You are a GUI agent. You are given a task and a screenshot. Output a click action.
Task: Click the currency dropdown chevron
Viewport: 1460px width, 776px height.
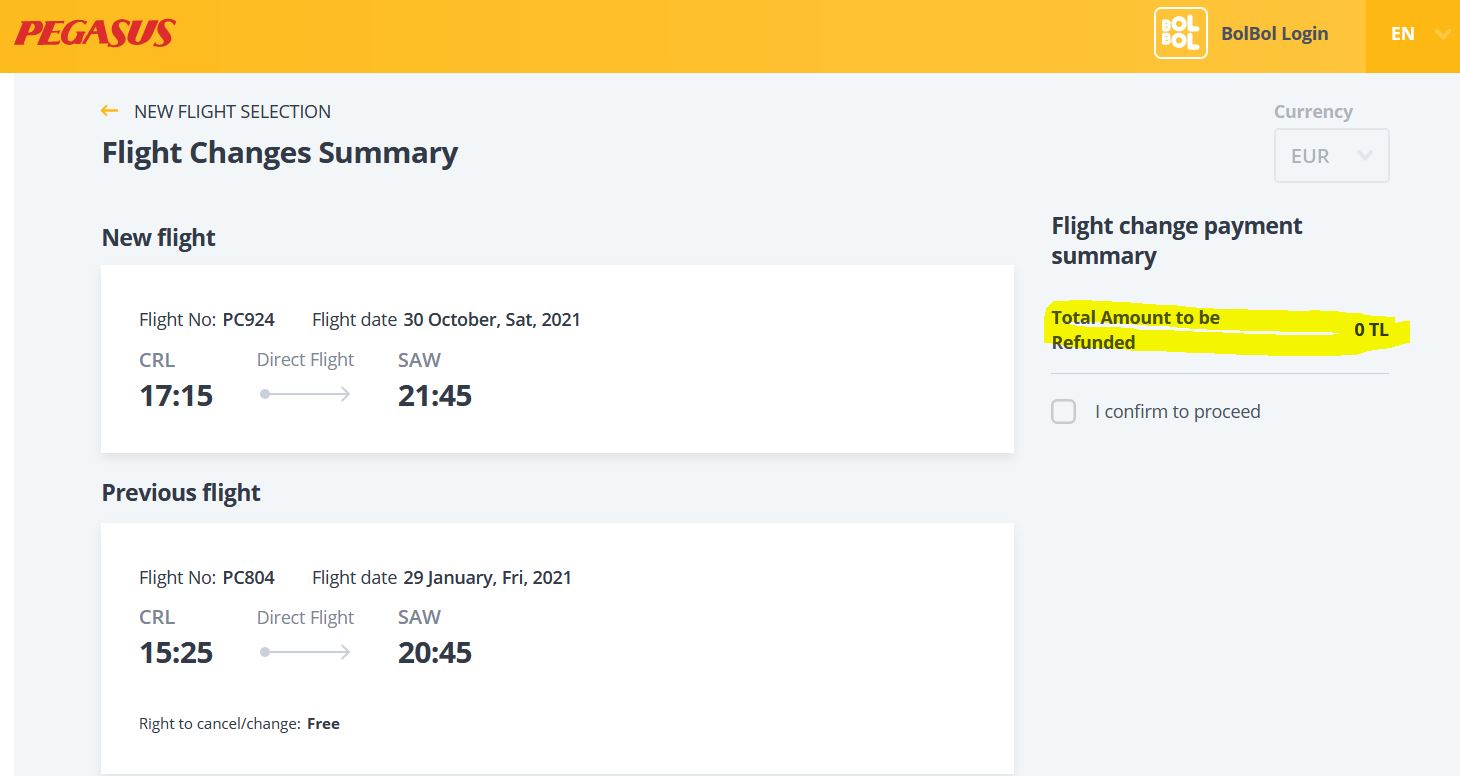click(x=1364, y=155)
